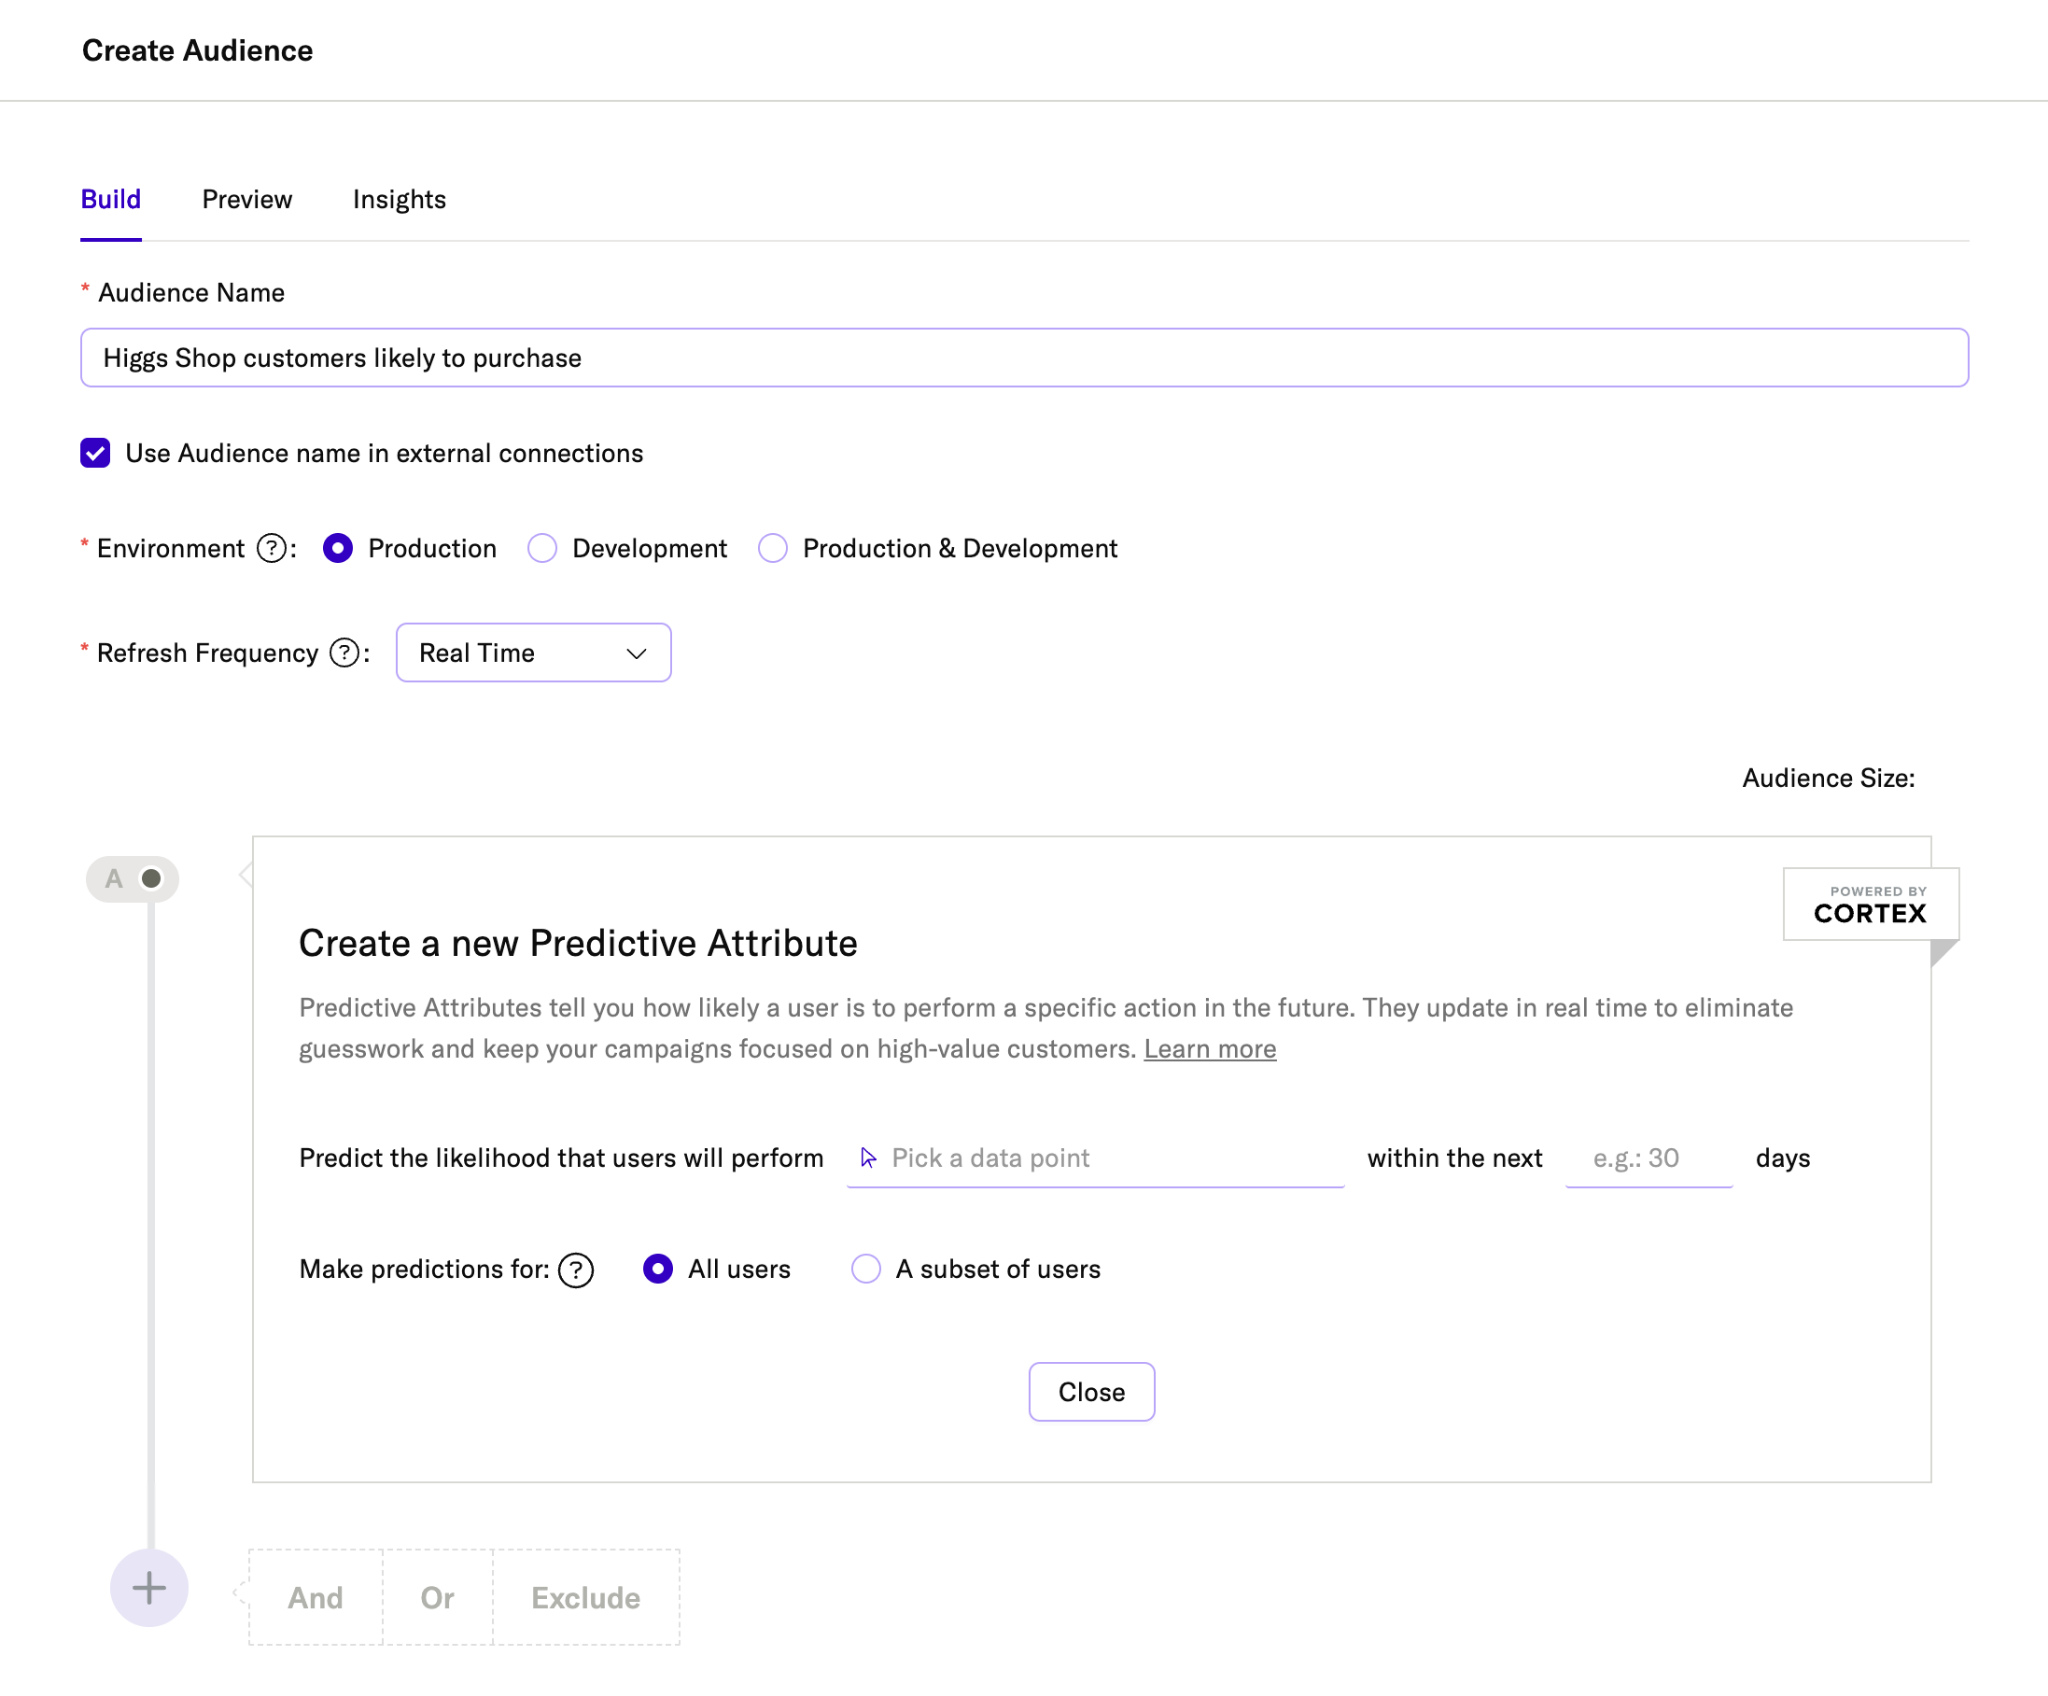Choose A subset of users option
Viewport: 2048px width, 1696px height.
(x=865, y=1269)
